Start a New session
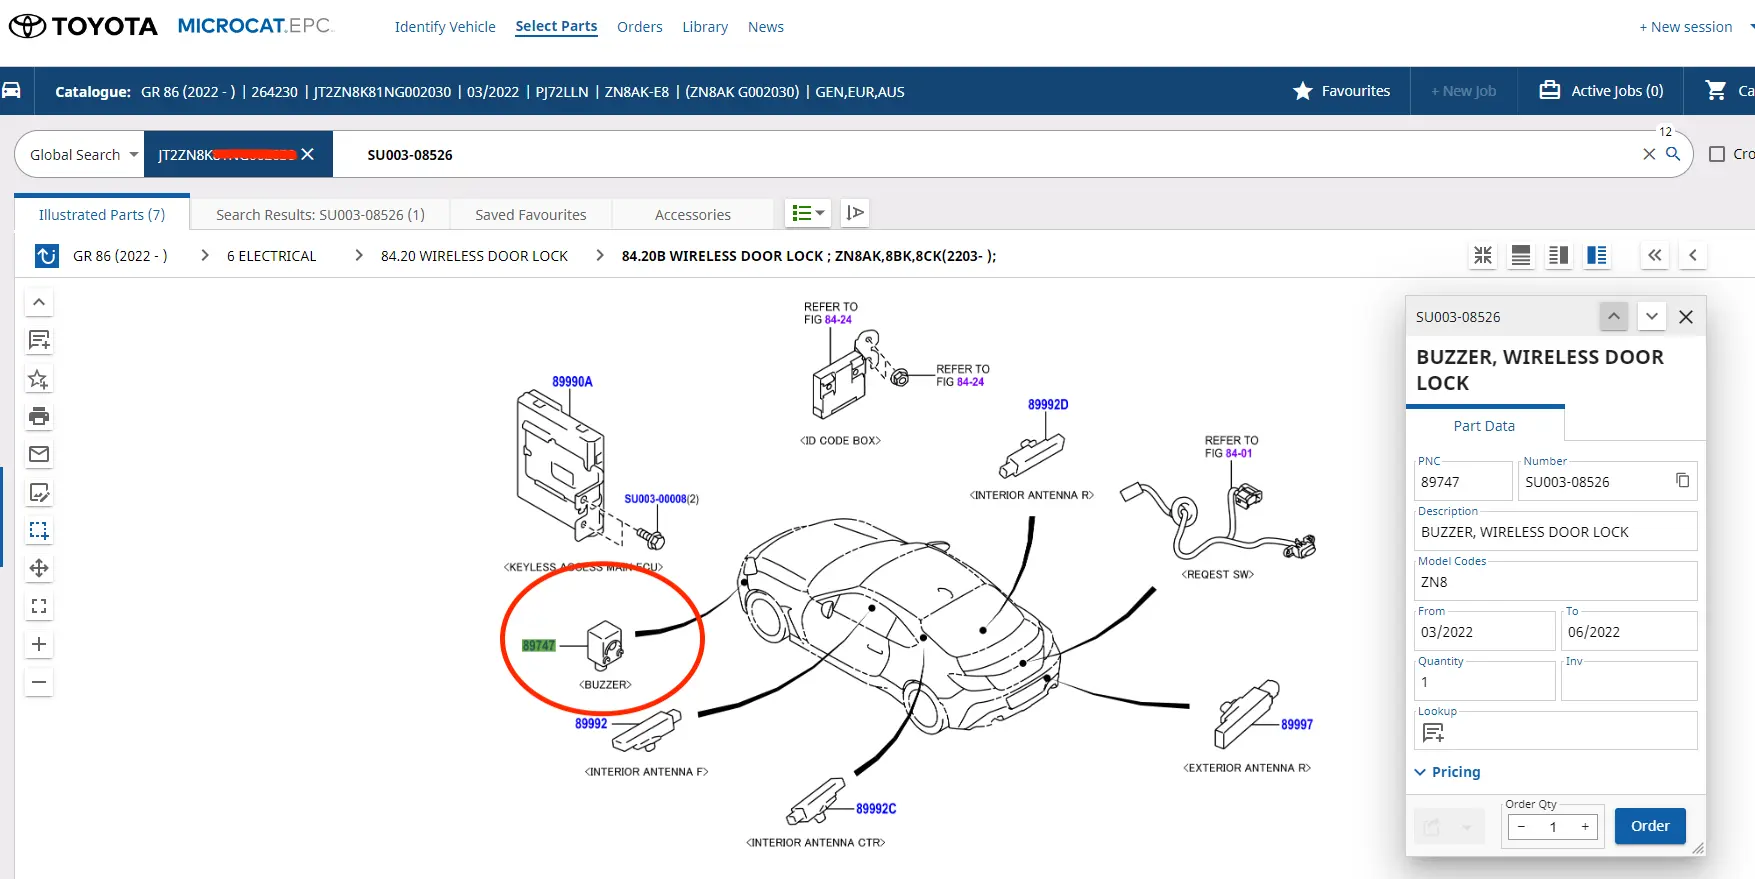The height and width of the screenshot is (879, 1755). pyautogui.click(x=1686, y=27)
